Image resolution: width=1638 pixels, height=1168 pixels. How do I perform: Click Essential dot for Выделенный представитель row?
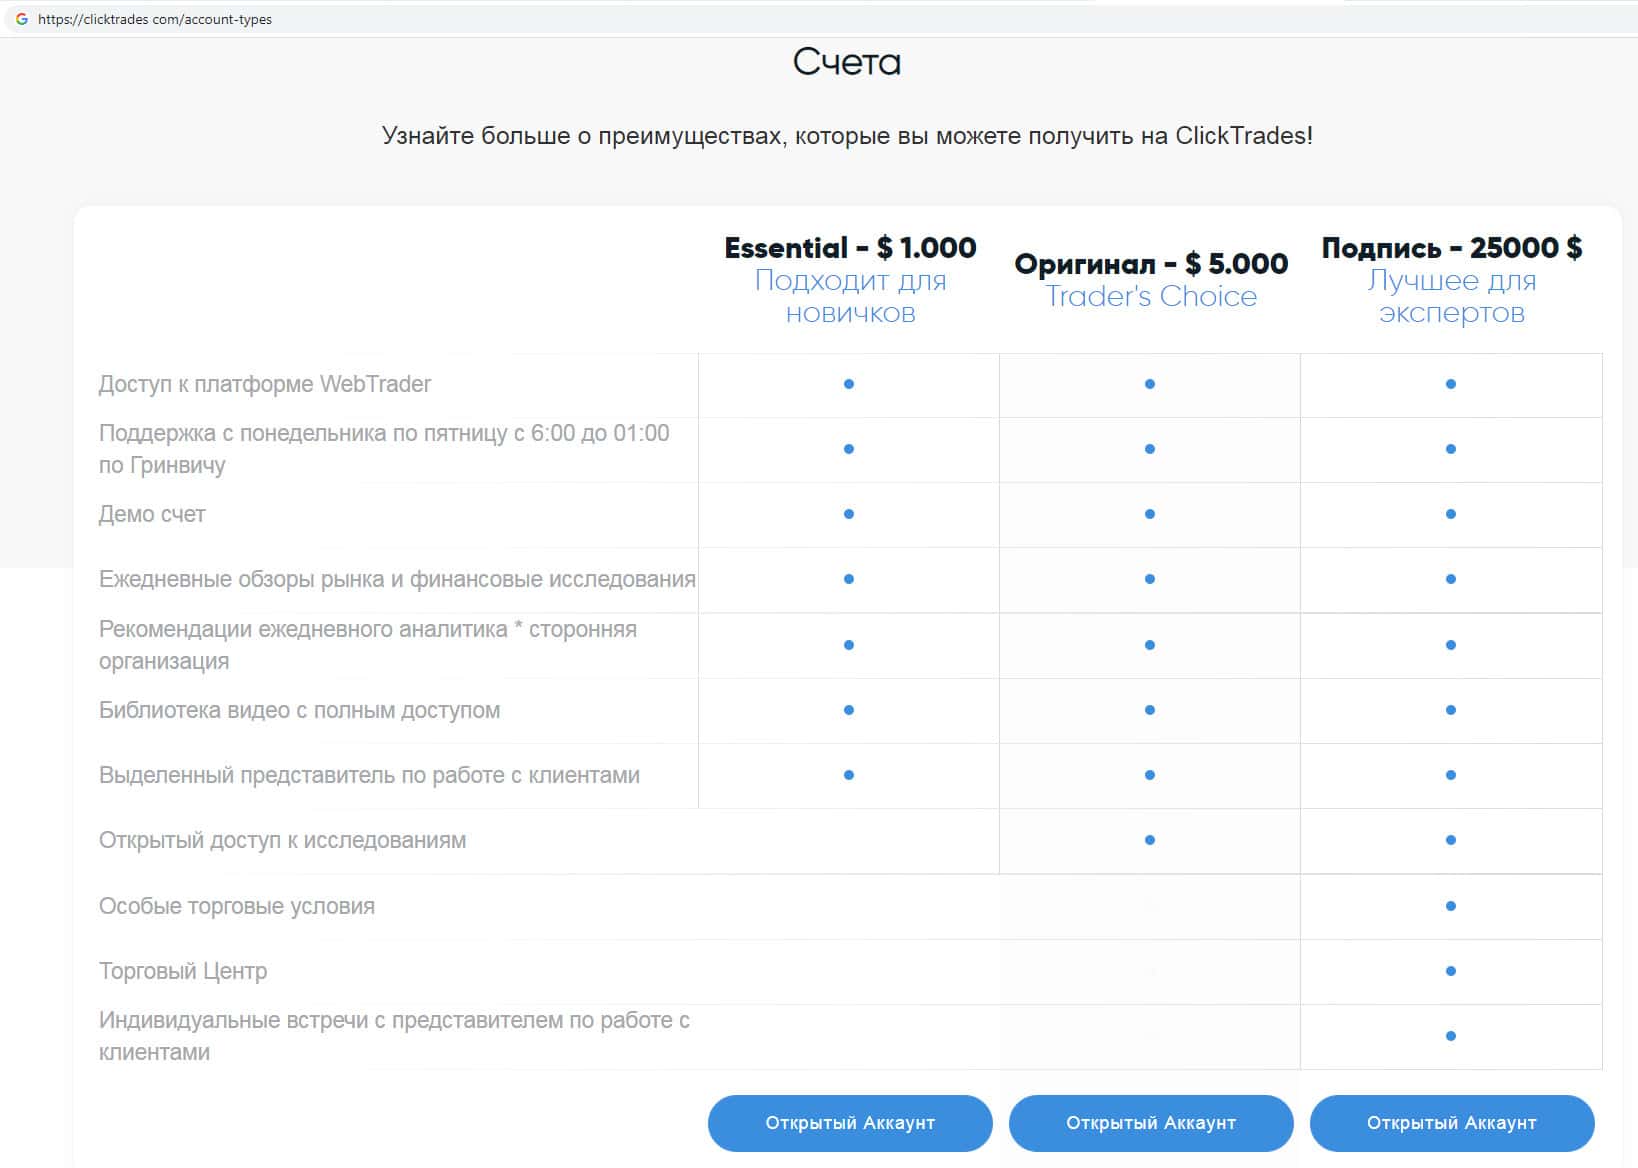click(849, 775)
